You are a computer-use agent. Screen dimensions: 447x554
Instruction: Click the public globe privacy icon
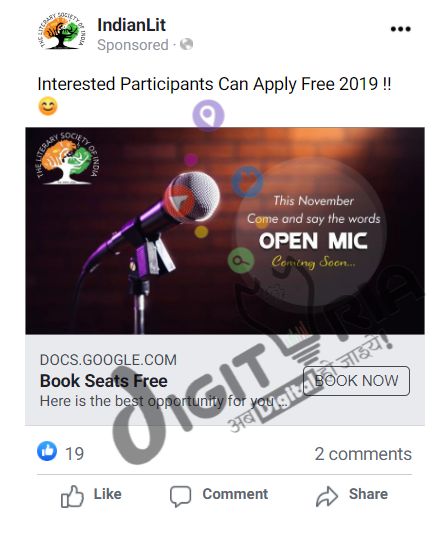click(186, 45)
